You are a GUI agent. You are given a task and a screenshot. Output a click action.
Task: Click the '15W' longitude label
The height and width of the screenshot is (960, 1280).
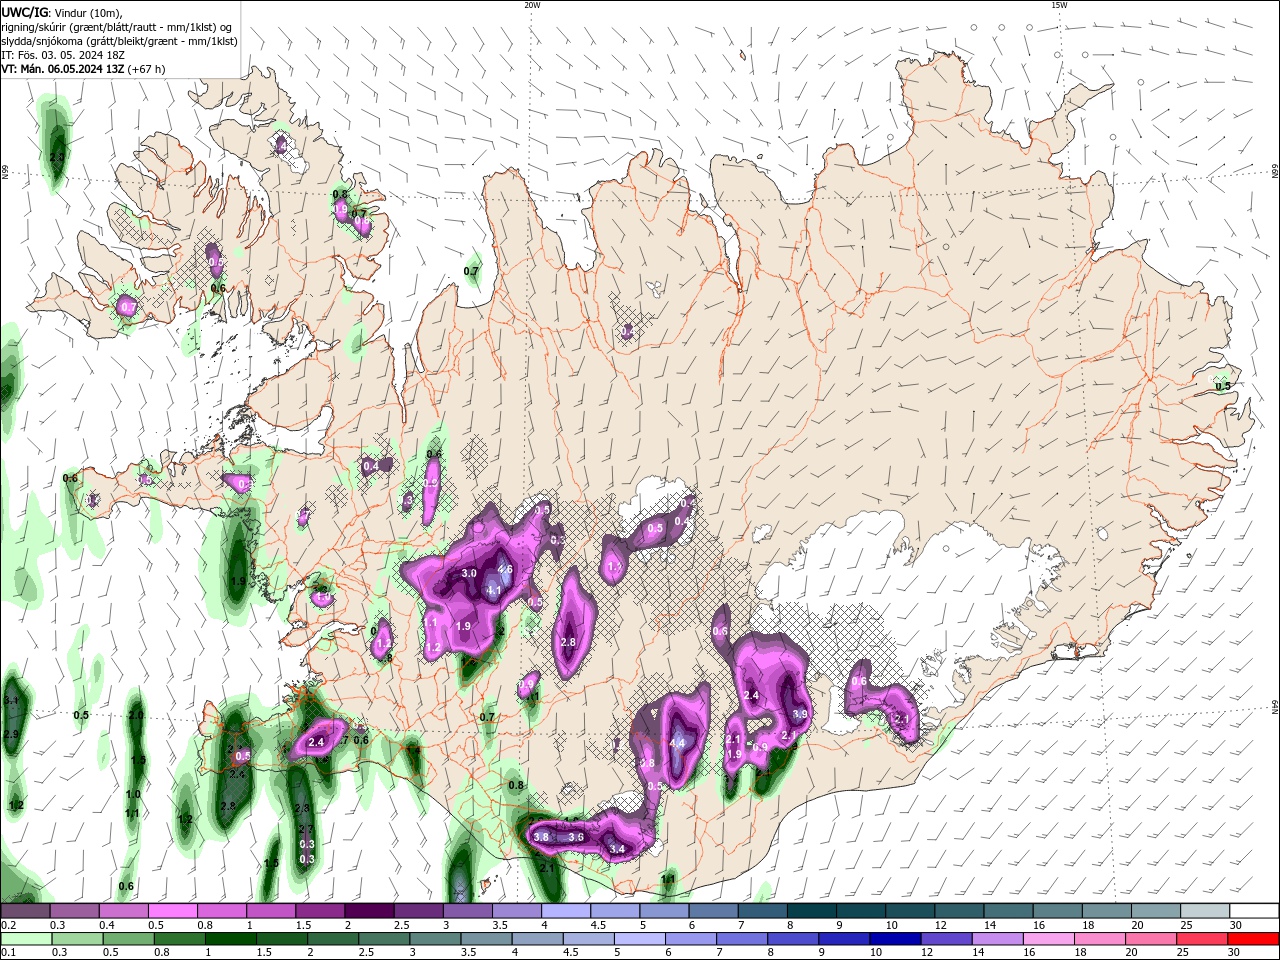1059,5
